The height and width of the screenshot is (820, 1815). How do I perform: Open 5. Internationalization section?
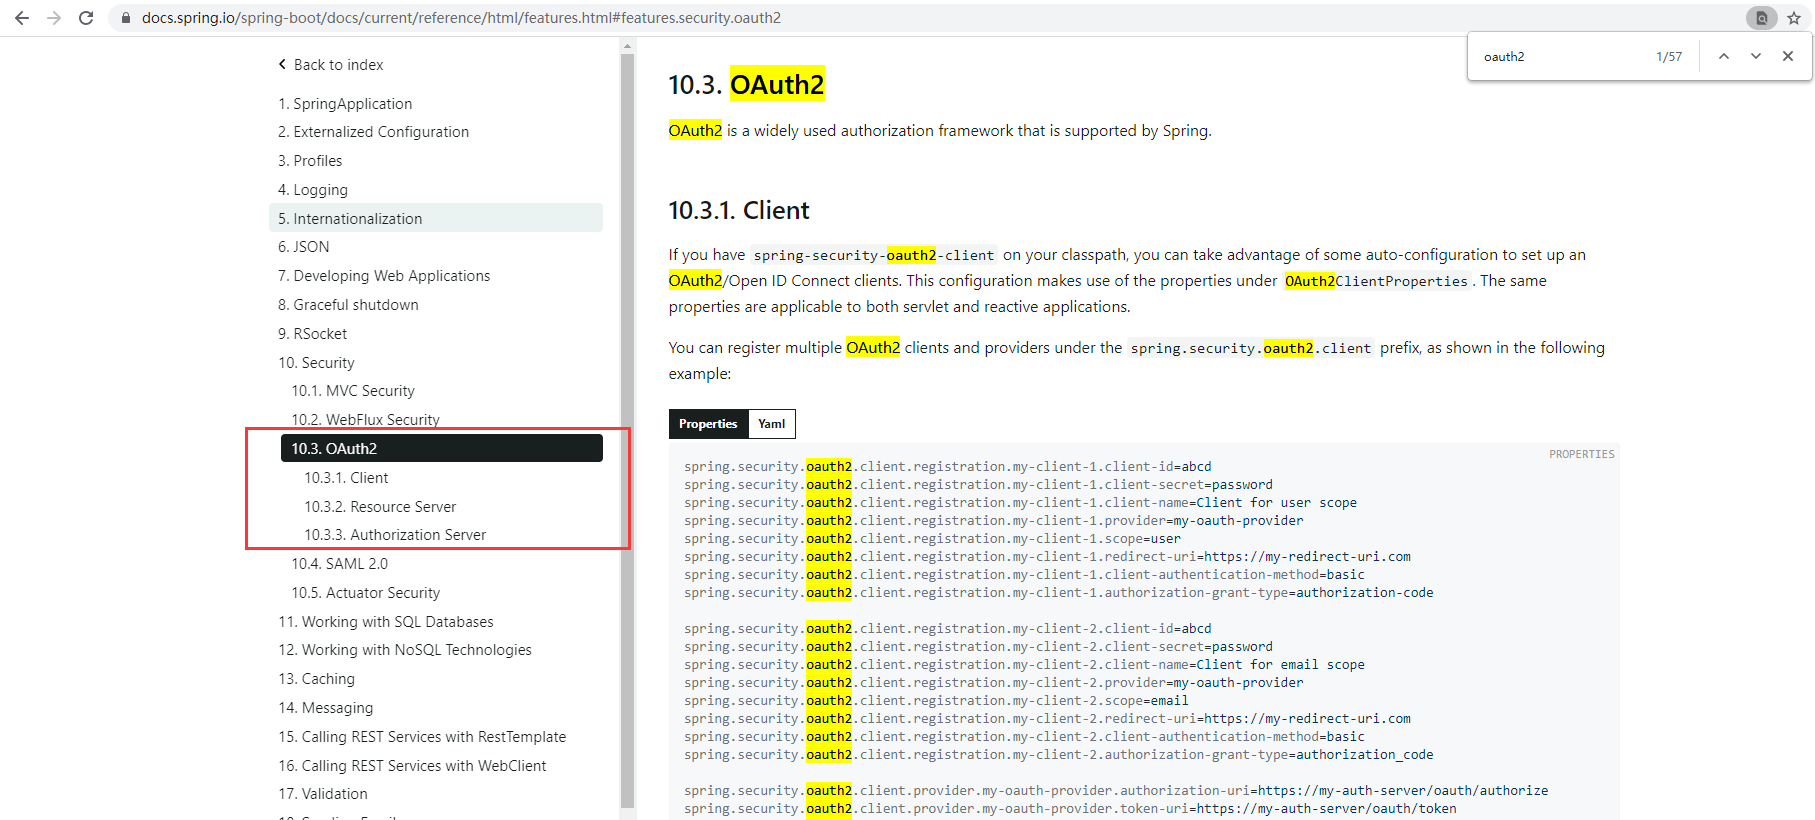(x=436, y=218)
